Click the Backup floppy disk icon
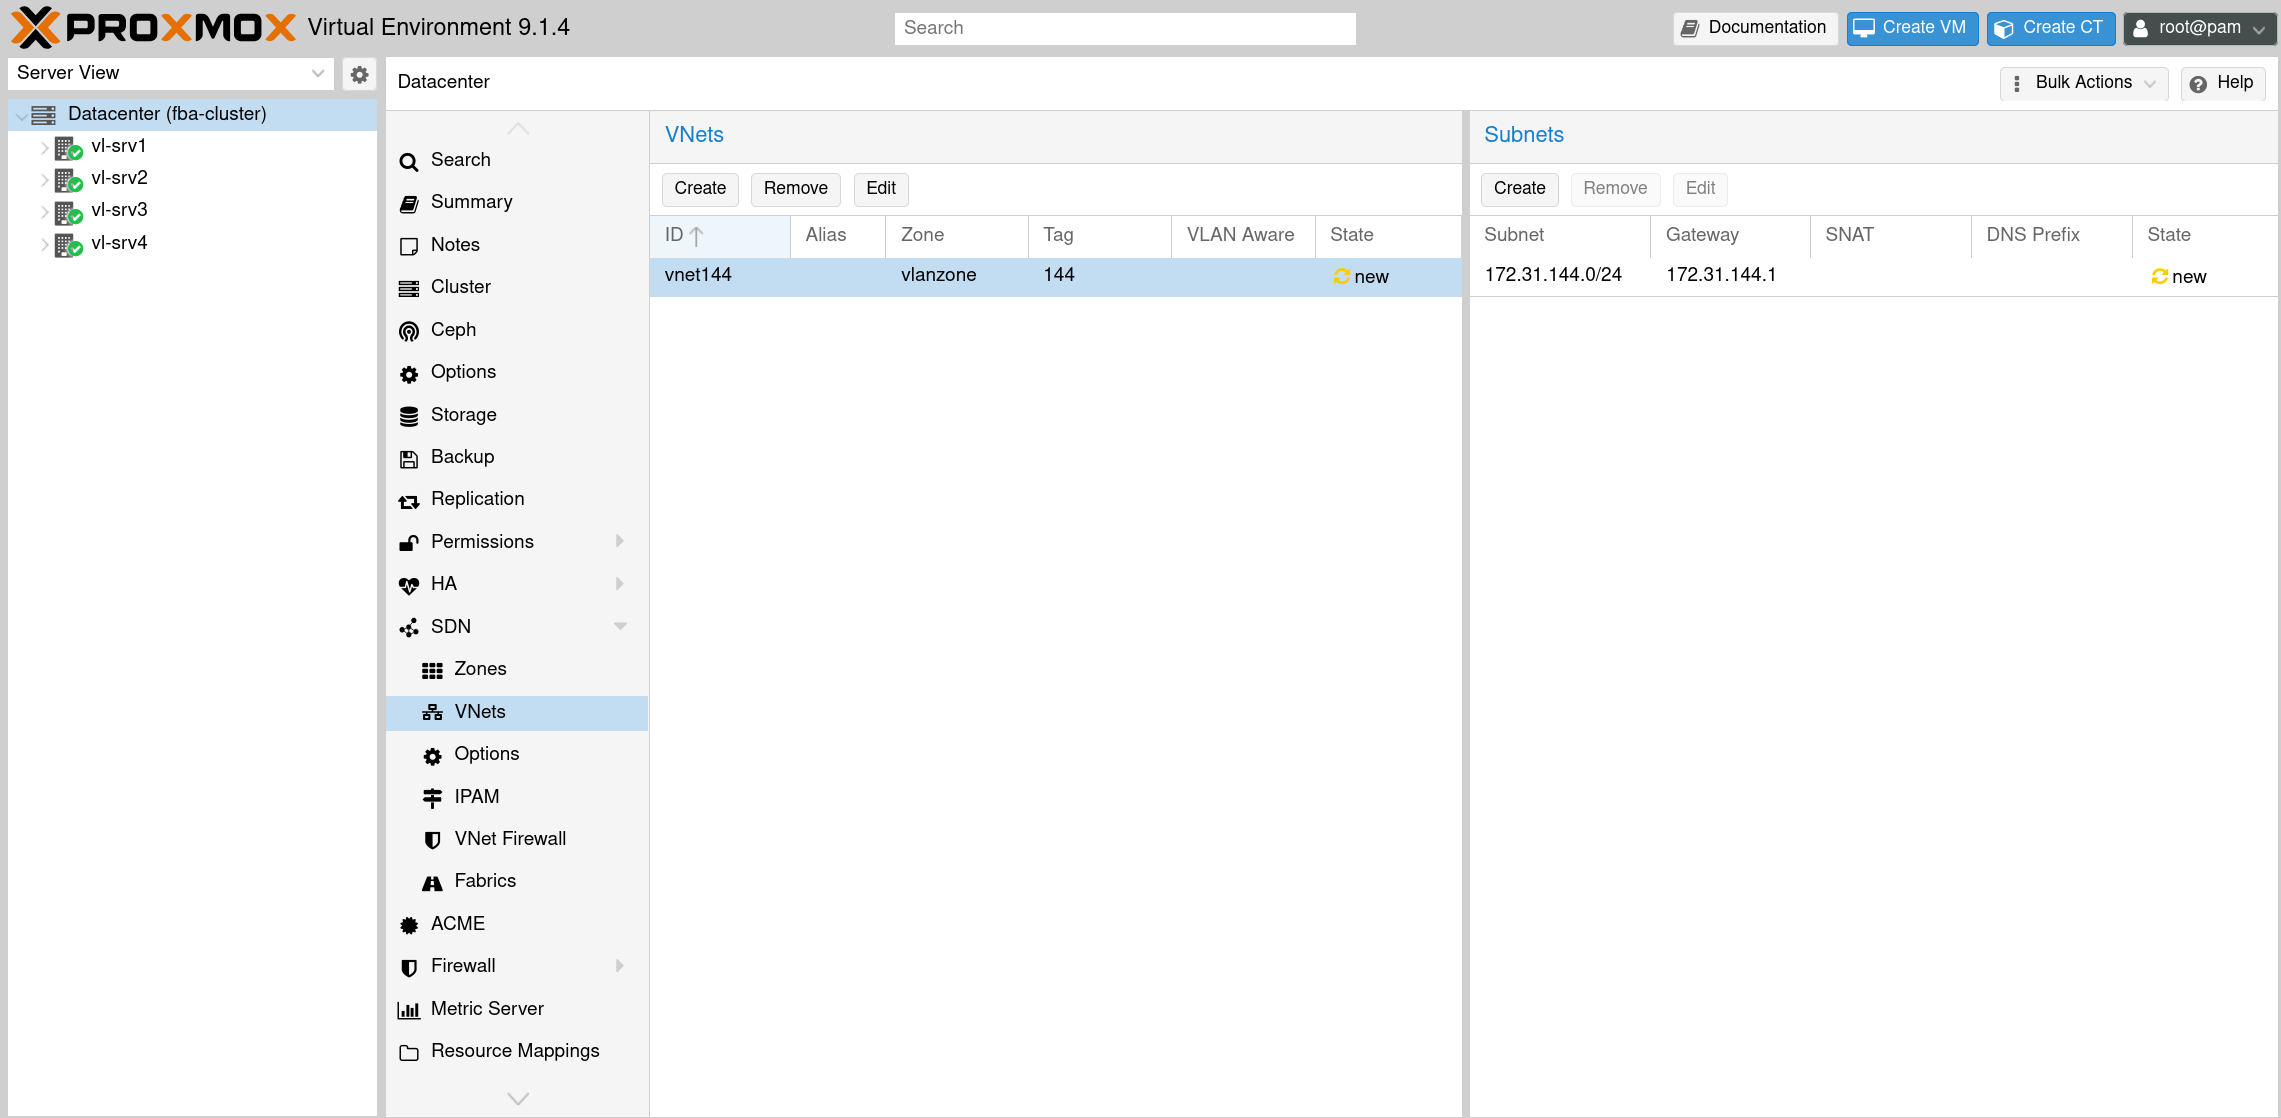The width and height of the screenshot is (2281, 1118). pos(409,459)
